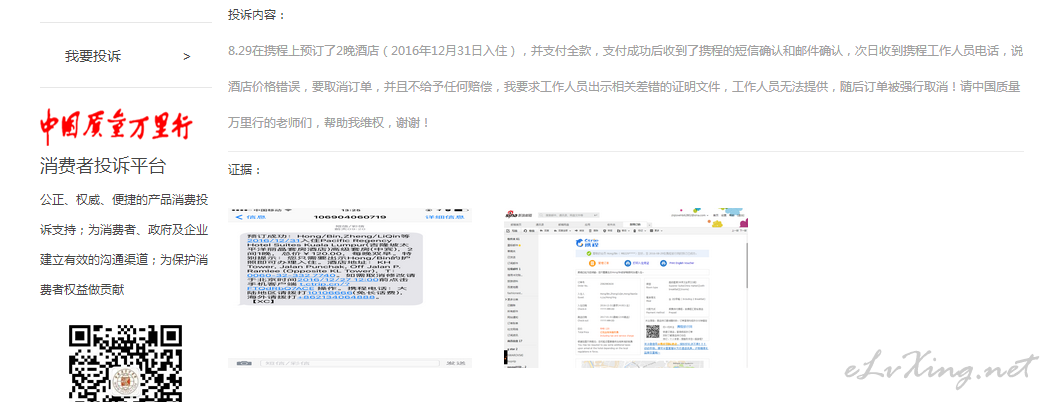
Task: Open the SMS confirmation screenshot evidence
Action: click(350, 288)
